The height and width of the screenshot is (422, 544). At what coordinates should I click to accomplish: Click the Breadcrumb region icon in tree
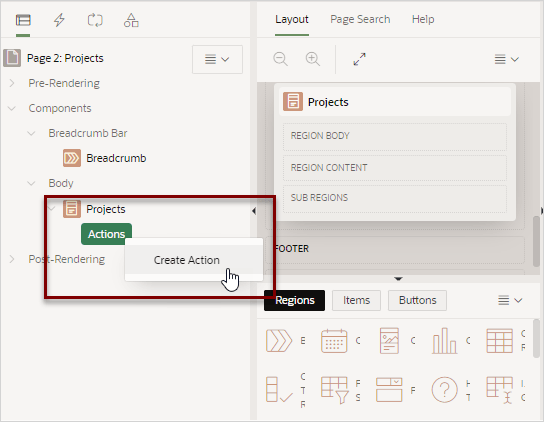point(72,158)
